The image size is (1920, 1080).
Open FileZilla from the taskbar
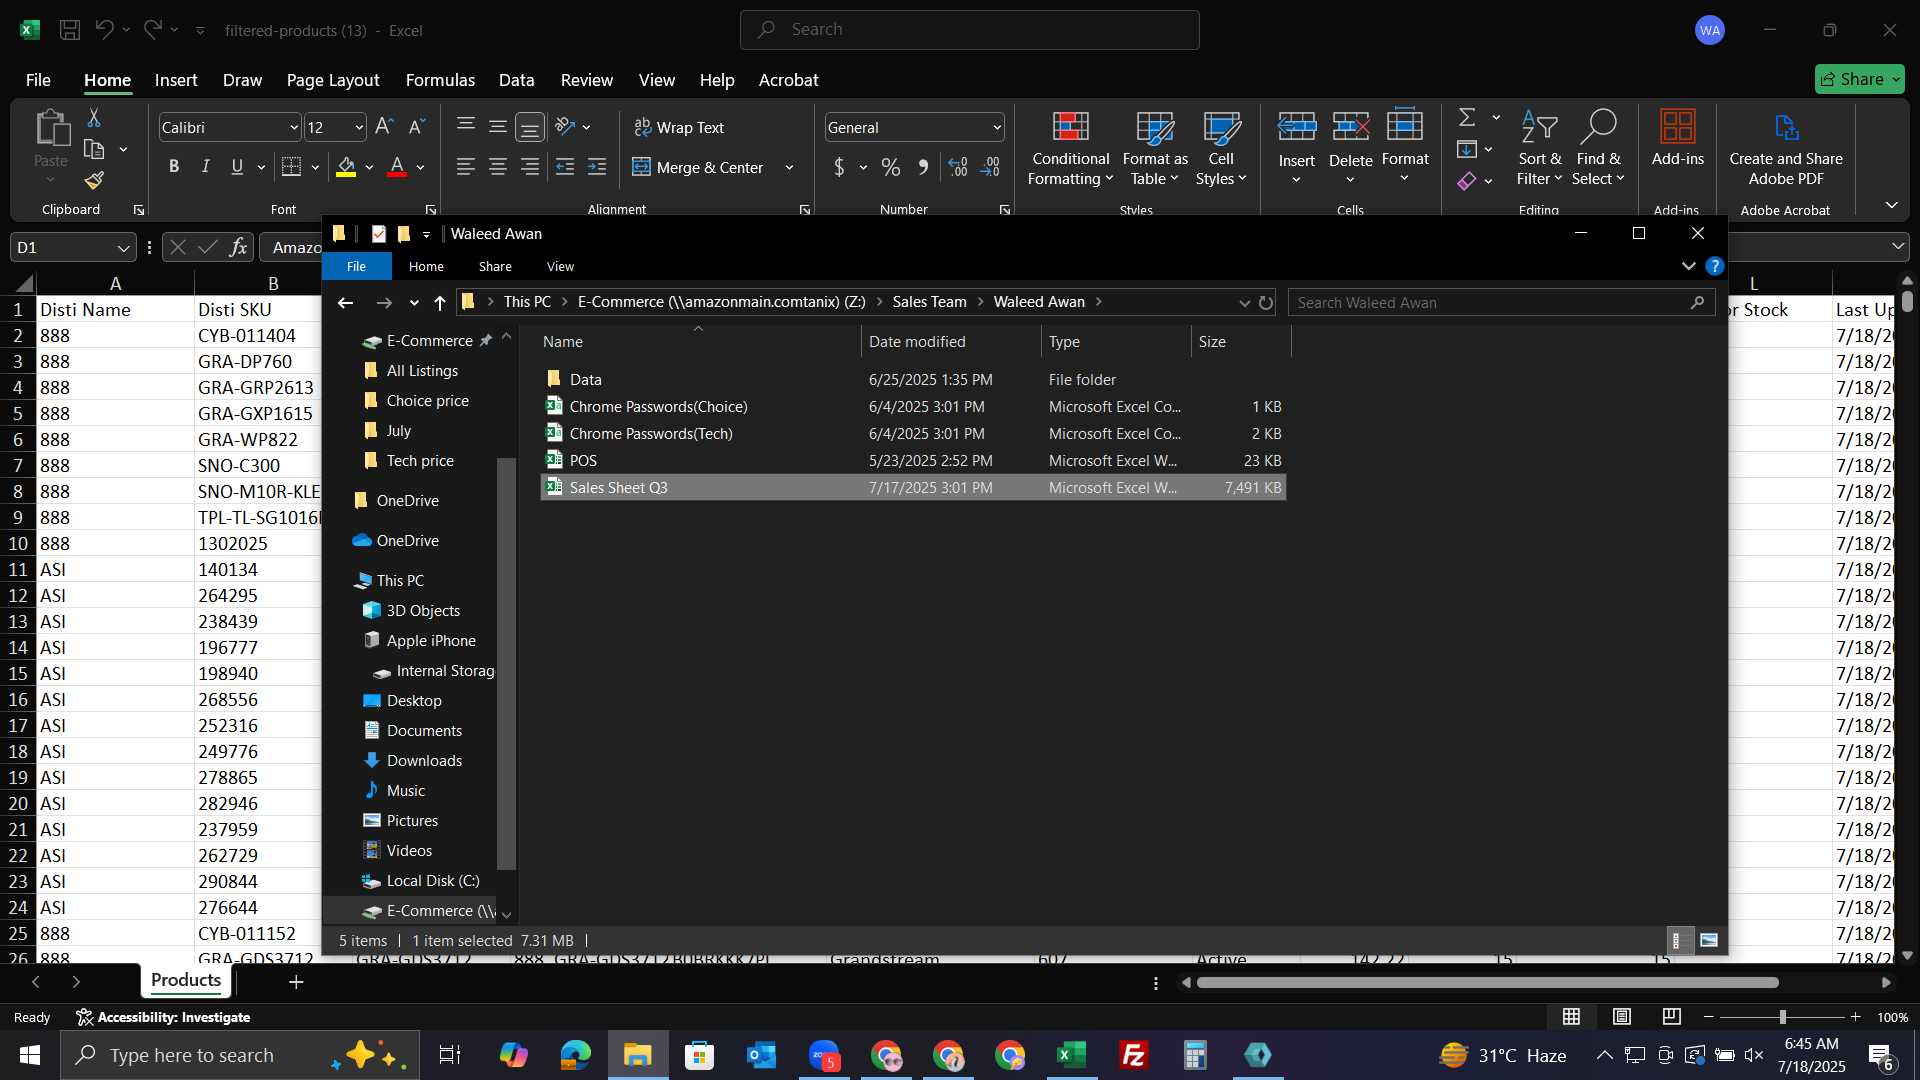tap(1134, 1055)
